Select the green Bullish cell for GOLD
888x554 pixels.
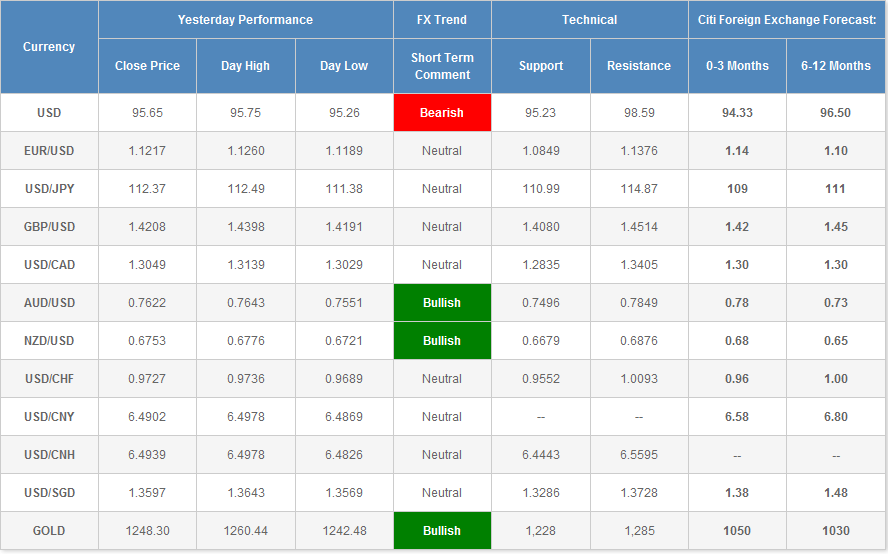point(442,531)
